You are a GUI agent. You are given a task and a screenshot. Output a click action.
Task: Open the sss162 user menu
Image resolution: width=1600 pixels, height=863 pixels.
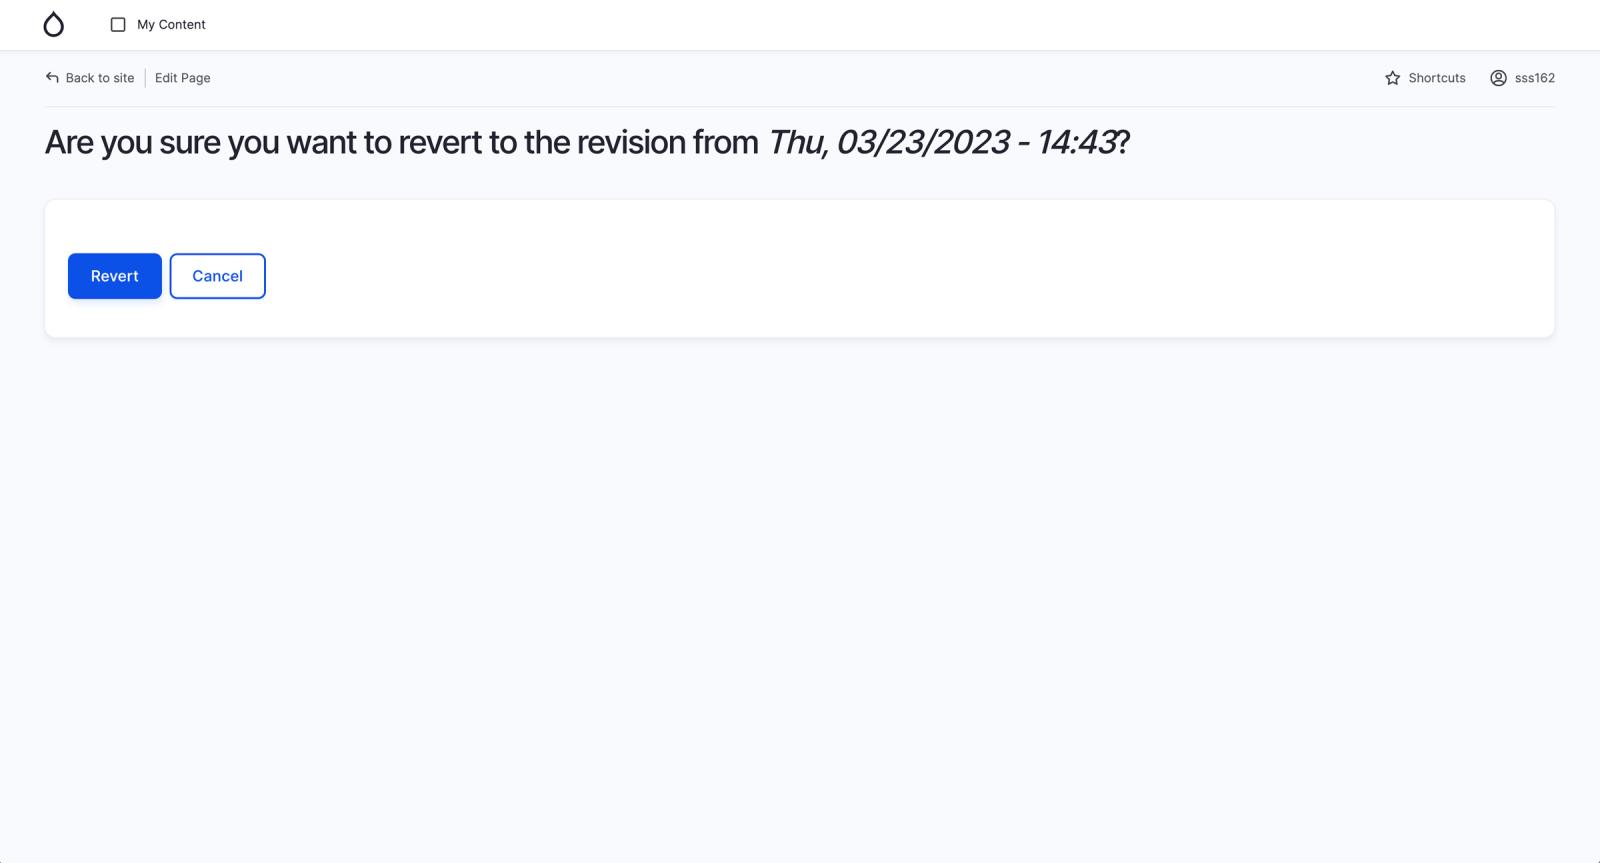tap(1522, 78)
